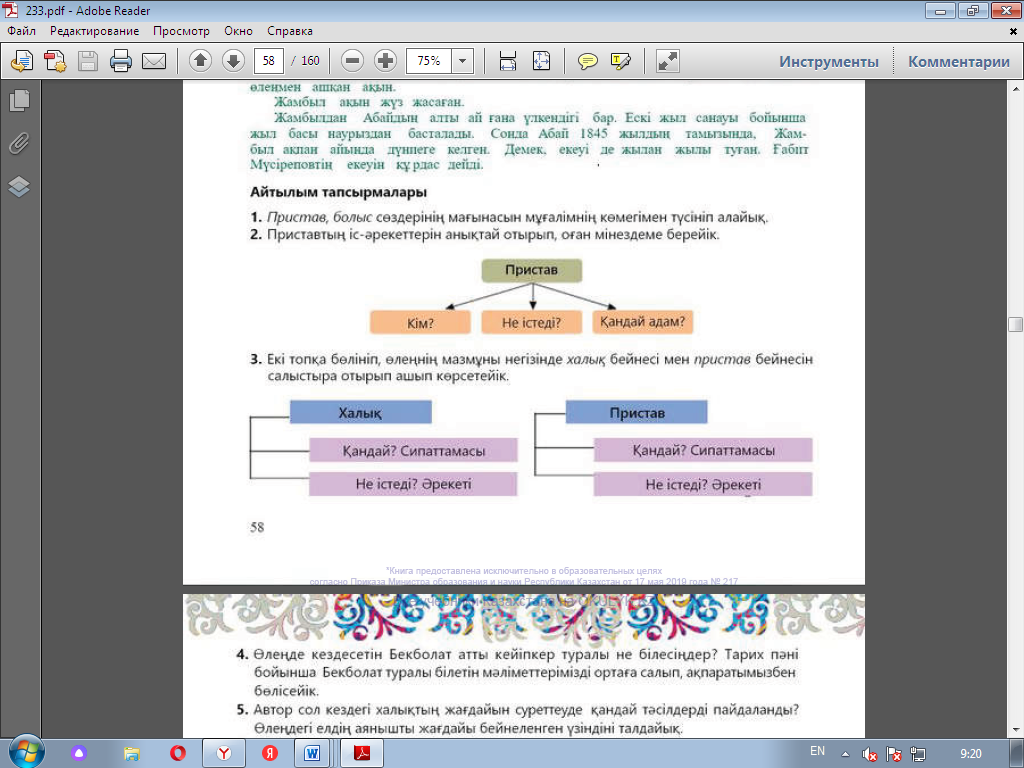Open the Просмотр menu

[182, 31]
